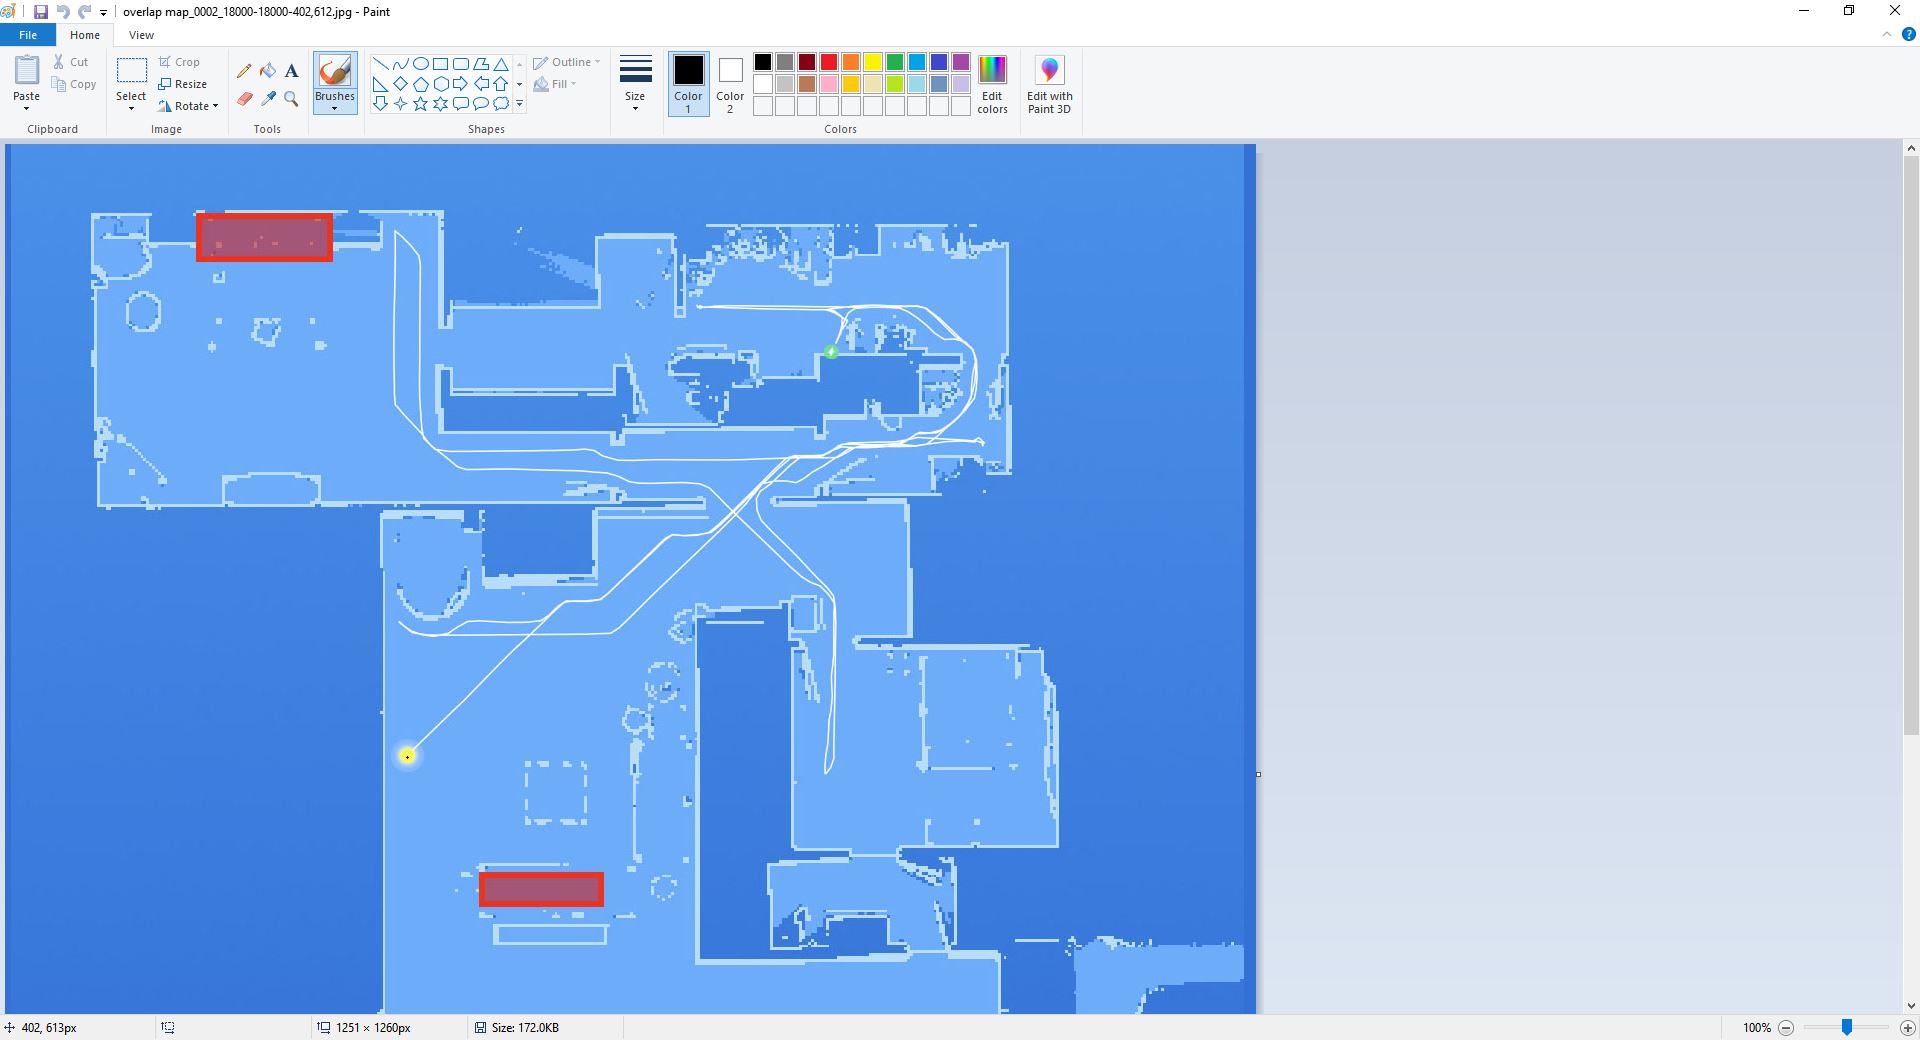The height and width of the screenshot is (1040, 1920).
Task: Open the Rotate dropdown menu
Action: pyautogui.click(x=188, y=106)
